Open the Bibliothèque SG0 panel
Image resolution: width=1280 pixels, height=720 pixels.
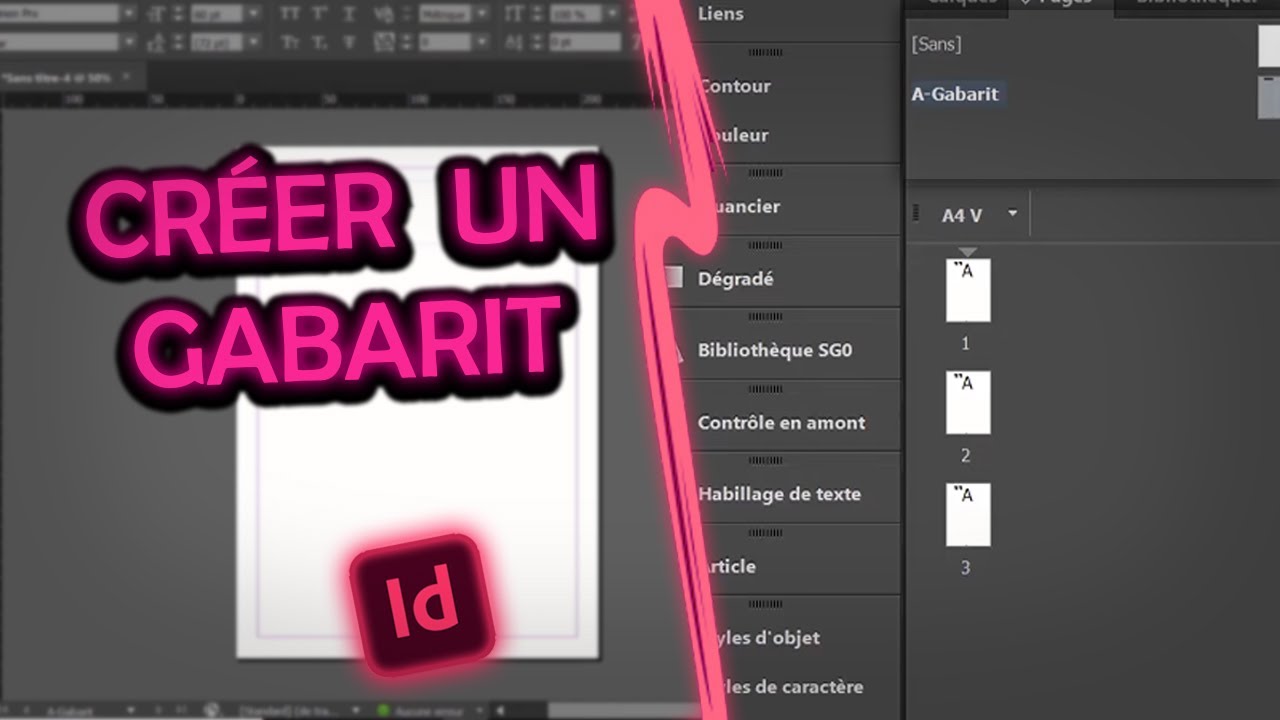pos(775,351)
